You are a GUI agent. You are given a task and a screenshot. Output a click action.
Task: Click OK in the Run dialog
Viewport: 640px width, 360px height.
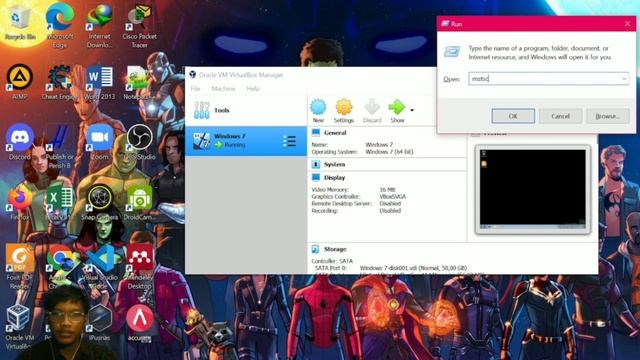click(x=513, y=116)
